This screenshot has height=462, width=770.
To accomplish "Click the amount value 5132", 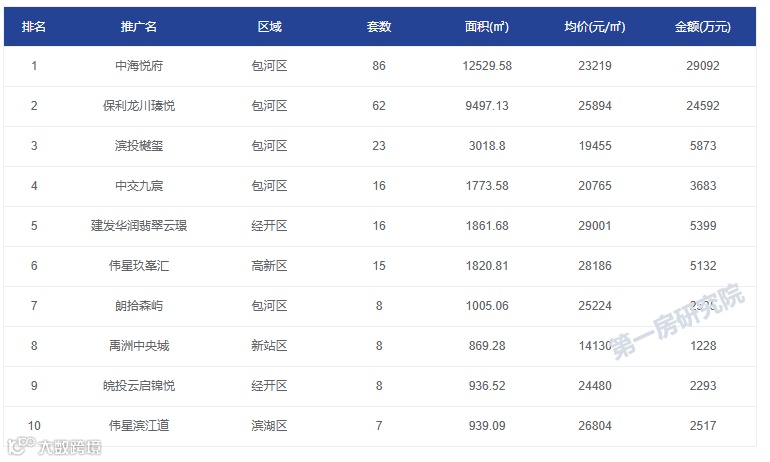I will pyautogui.click(x=703, y=266).
